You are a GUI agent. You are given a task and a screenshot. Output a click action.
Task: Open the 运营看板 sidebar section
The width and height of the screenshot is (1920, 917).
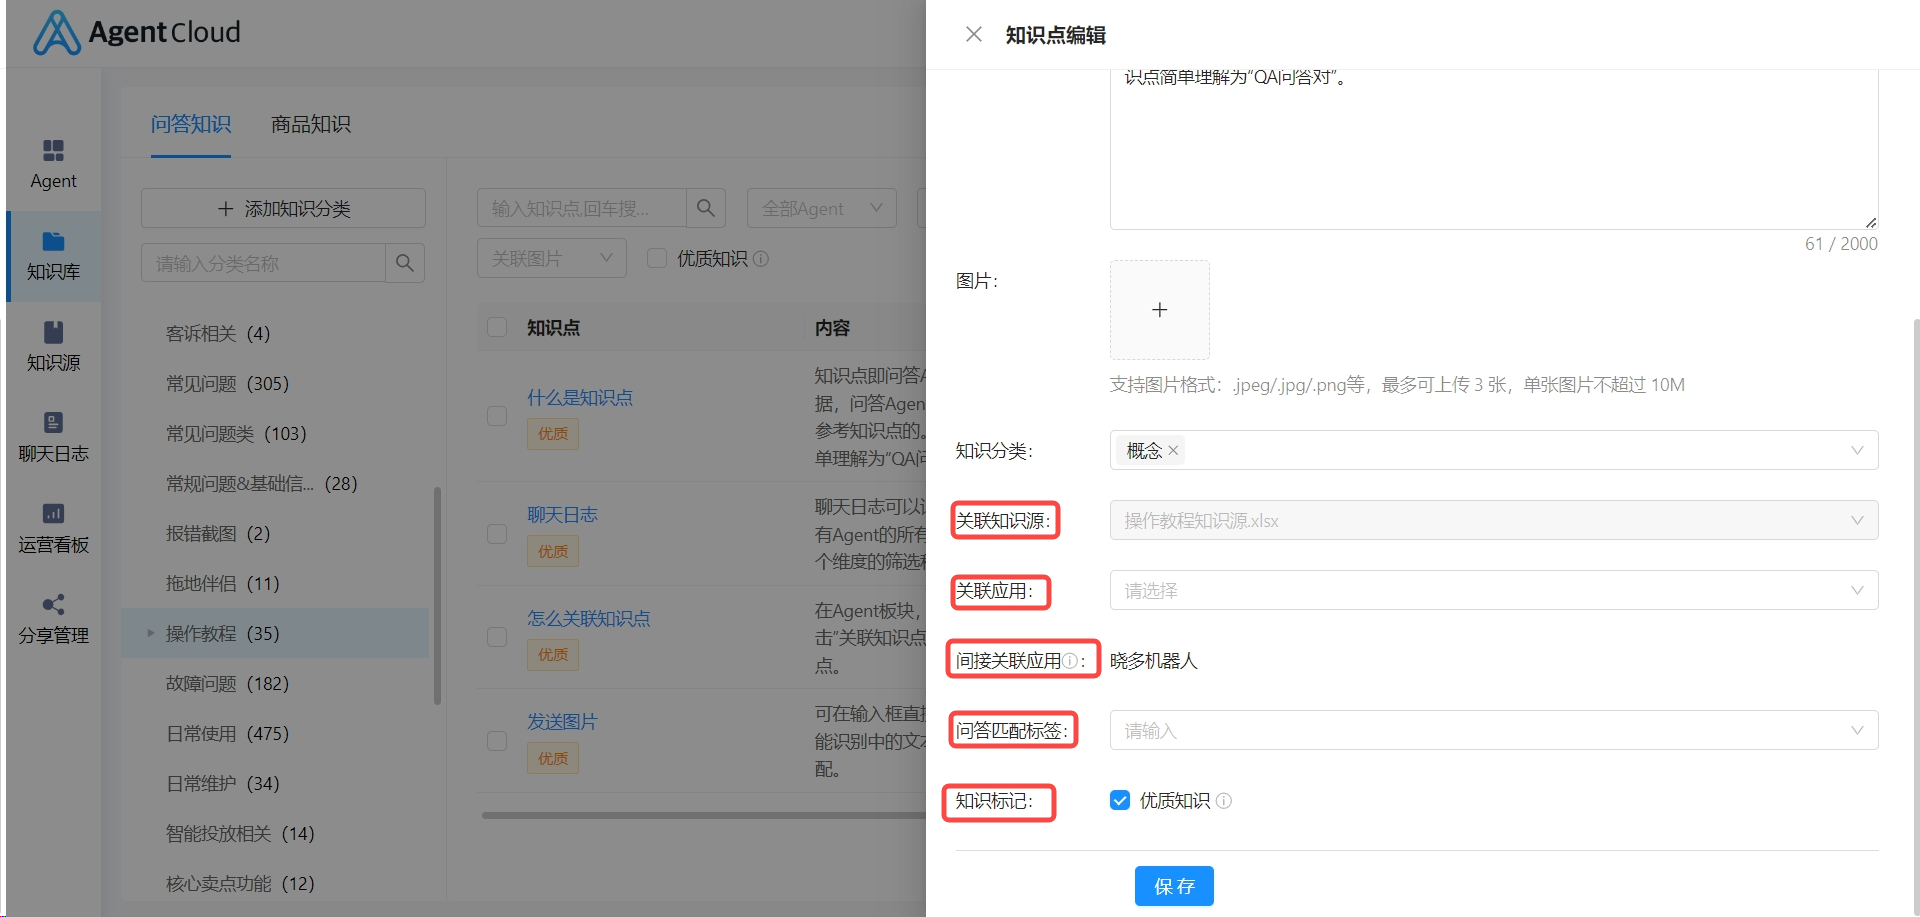53,528
